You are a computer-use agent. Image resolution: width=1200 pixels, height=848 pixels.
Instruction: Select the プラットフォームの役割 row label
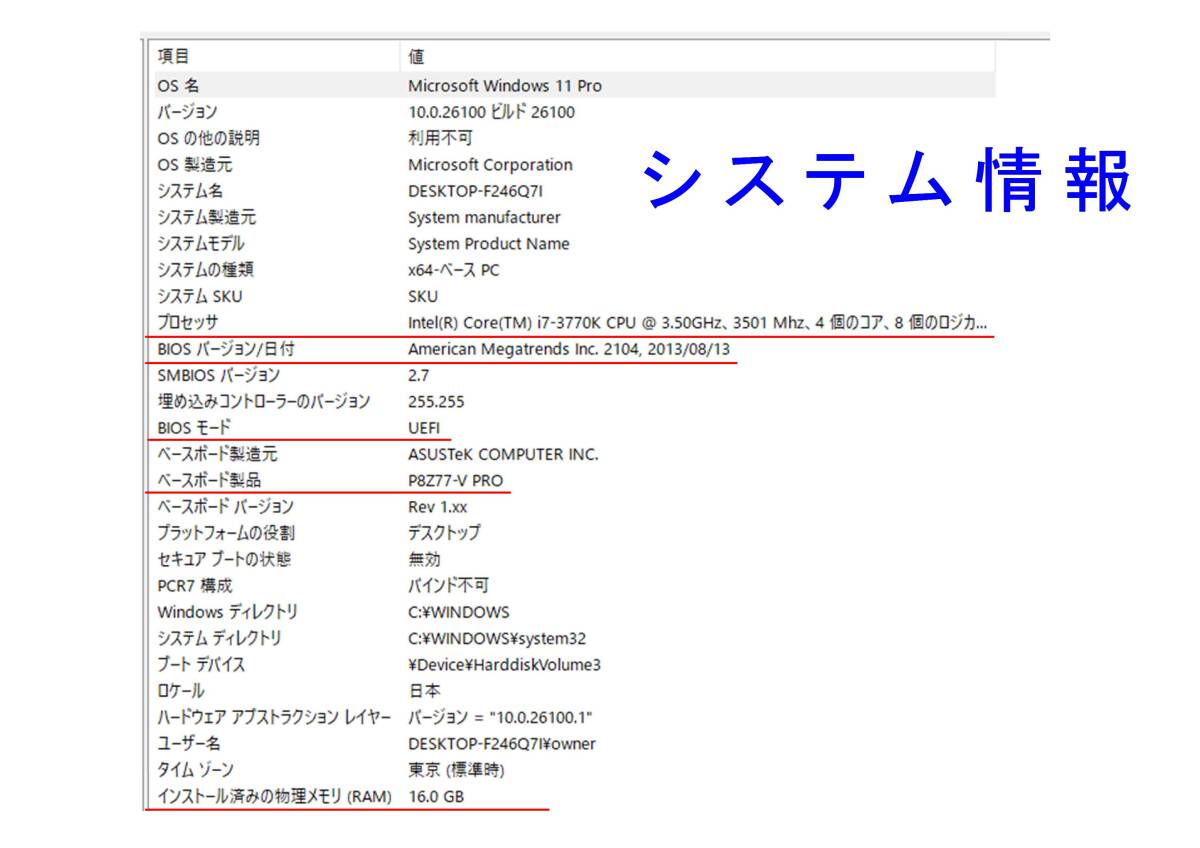tap(225, 533)
